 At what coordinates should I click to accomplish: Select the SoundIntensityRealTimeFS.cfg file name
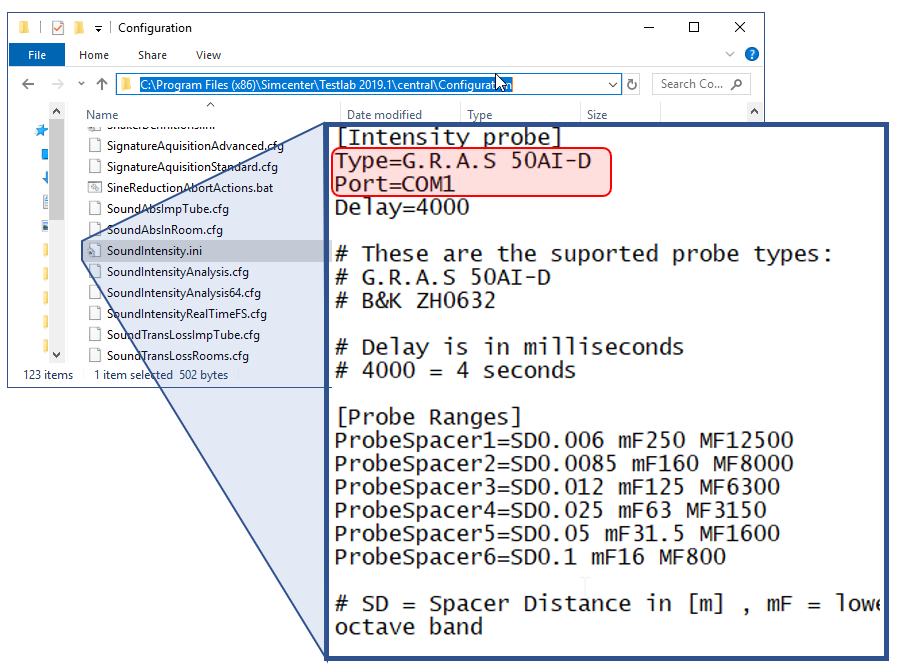[187, 314]
